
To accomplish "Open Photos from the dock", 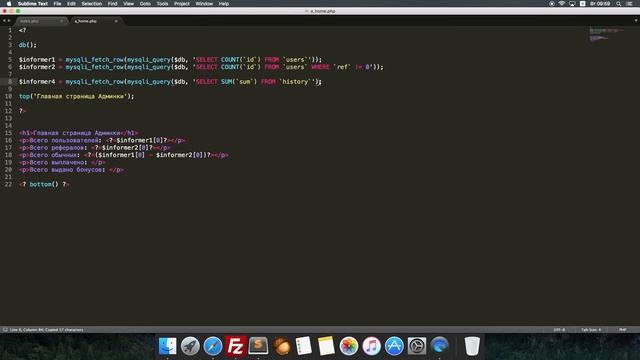I will [349, 346].
